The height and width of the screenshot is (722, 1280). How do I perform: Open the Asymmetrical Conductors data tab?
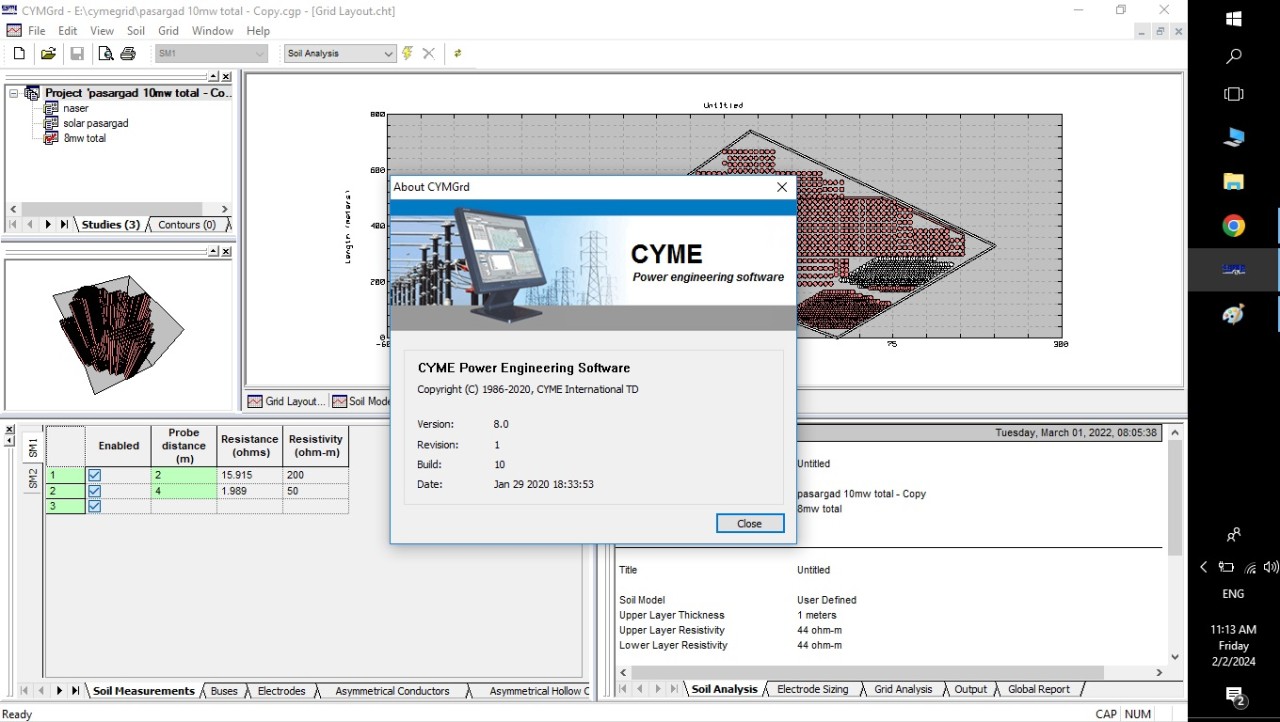392,691
